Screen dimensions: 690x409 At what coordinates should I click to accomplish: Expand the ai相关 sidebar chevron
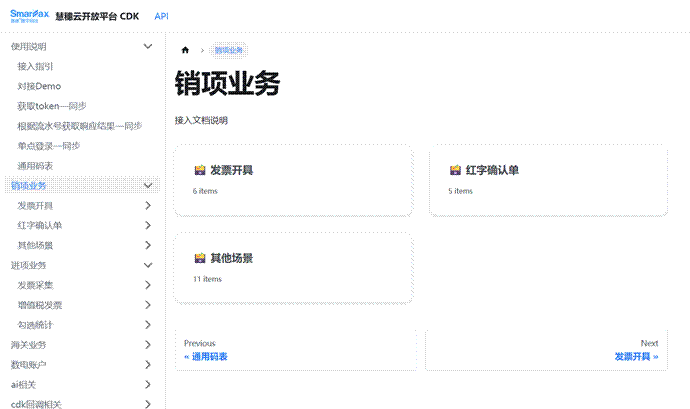148,385
